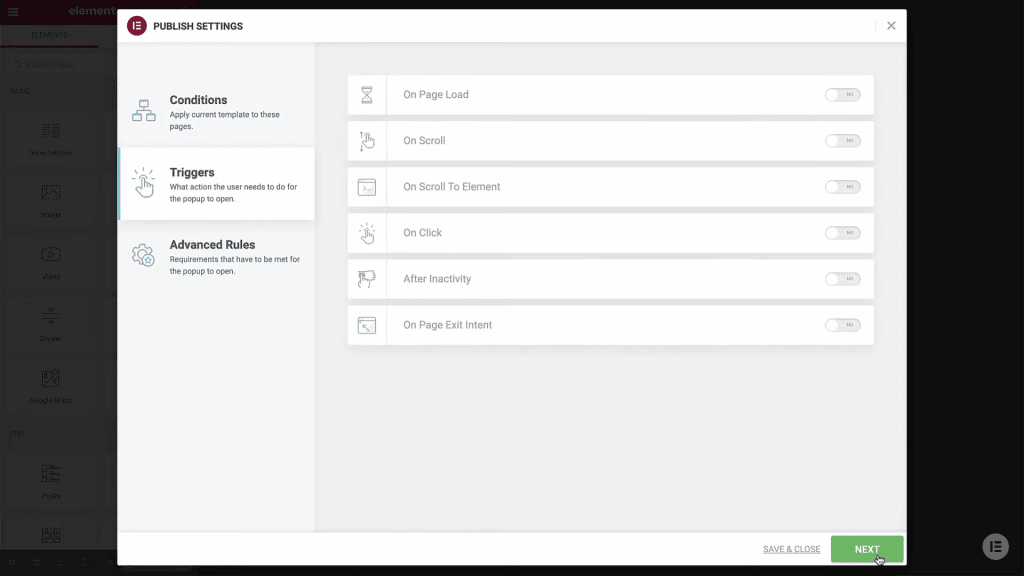Click the Elements tab in background panel
Image resolution: width=1024 pixels, height=576 pixels.
[x=50, y=35]
